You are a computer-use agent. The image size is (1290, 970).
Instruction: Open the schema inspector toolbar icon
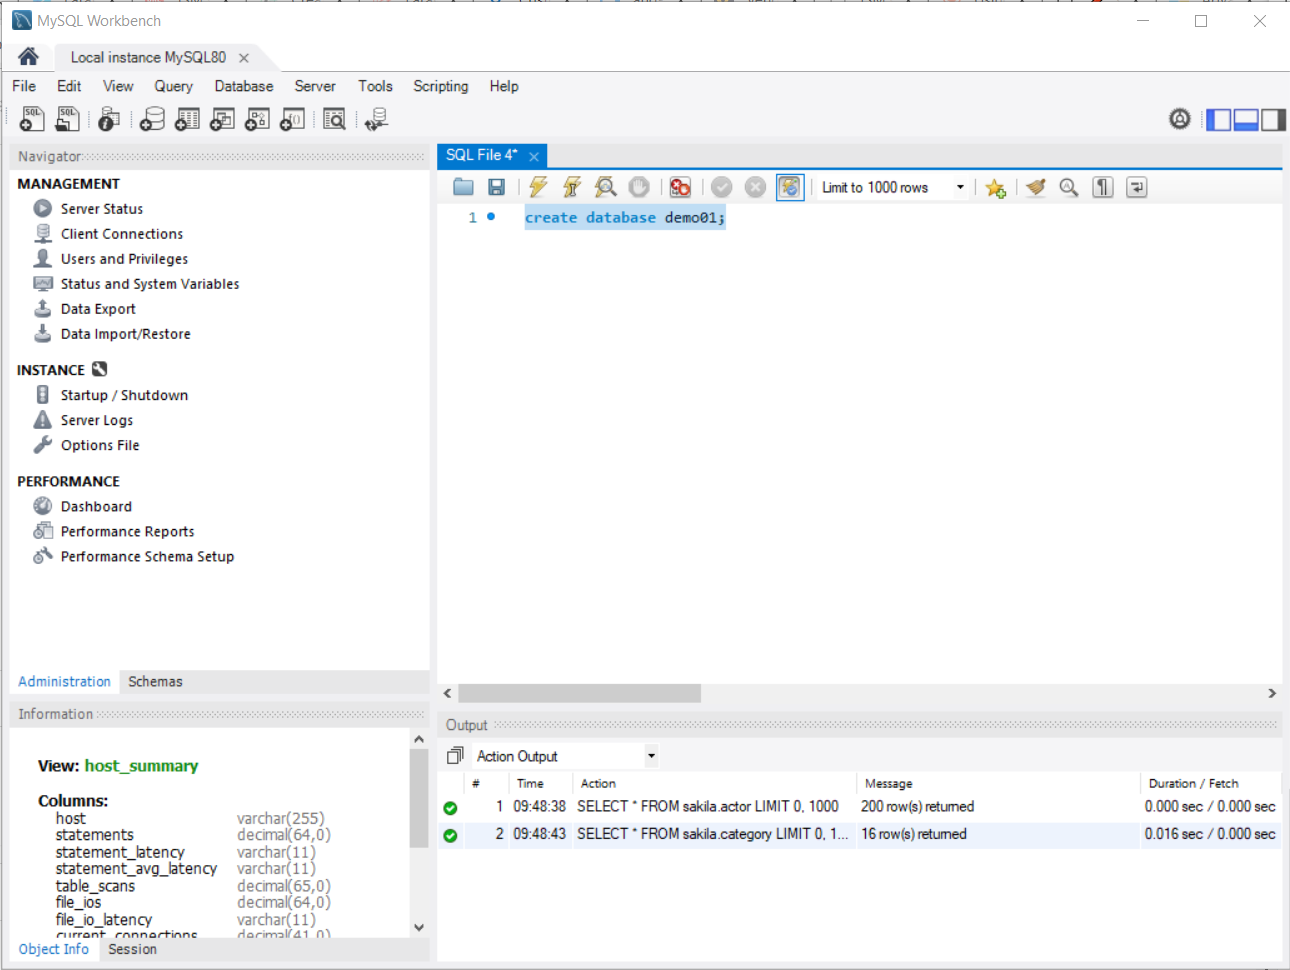click(109, 119)
